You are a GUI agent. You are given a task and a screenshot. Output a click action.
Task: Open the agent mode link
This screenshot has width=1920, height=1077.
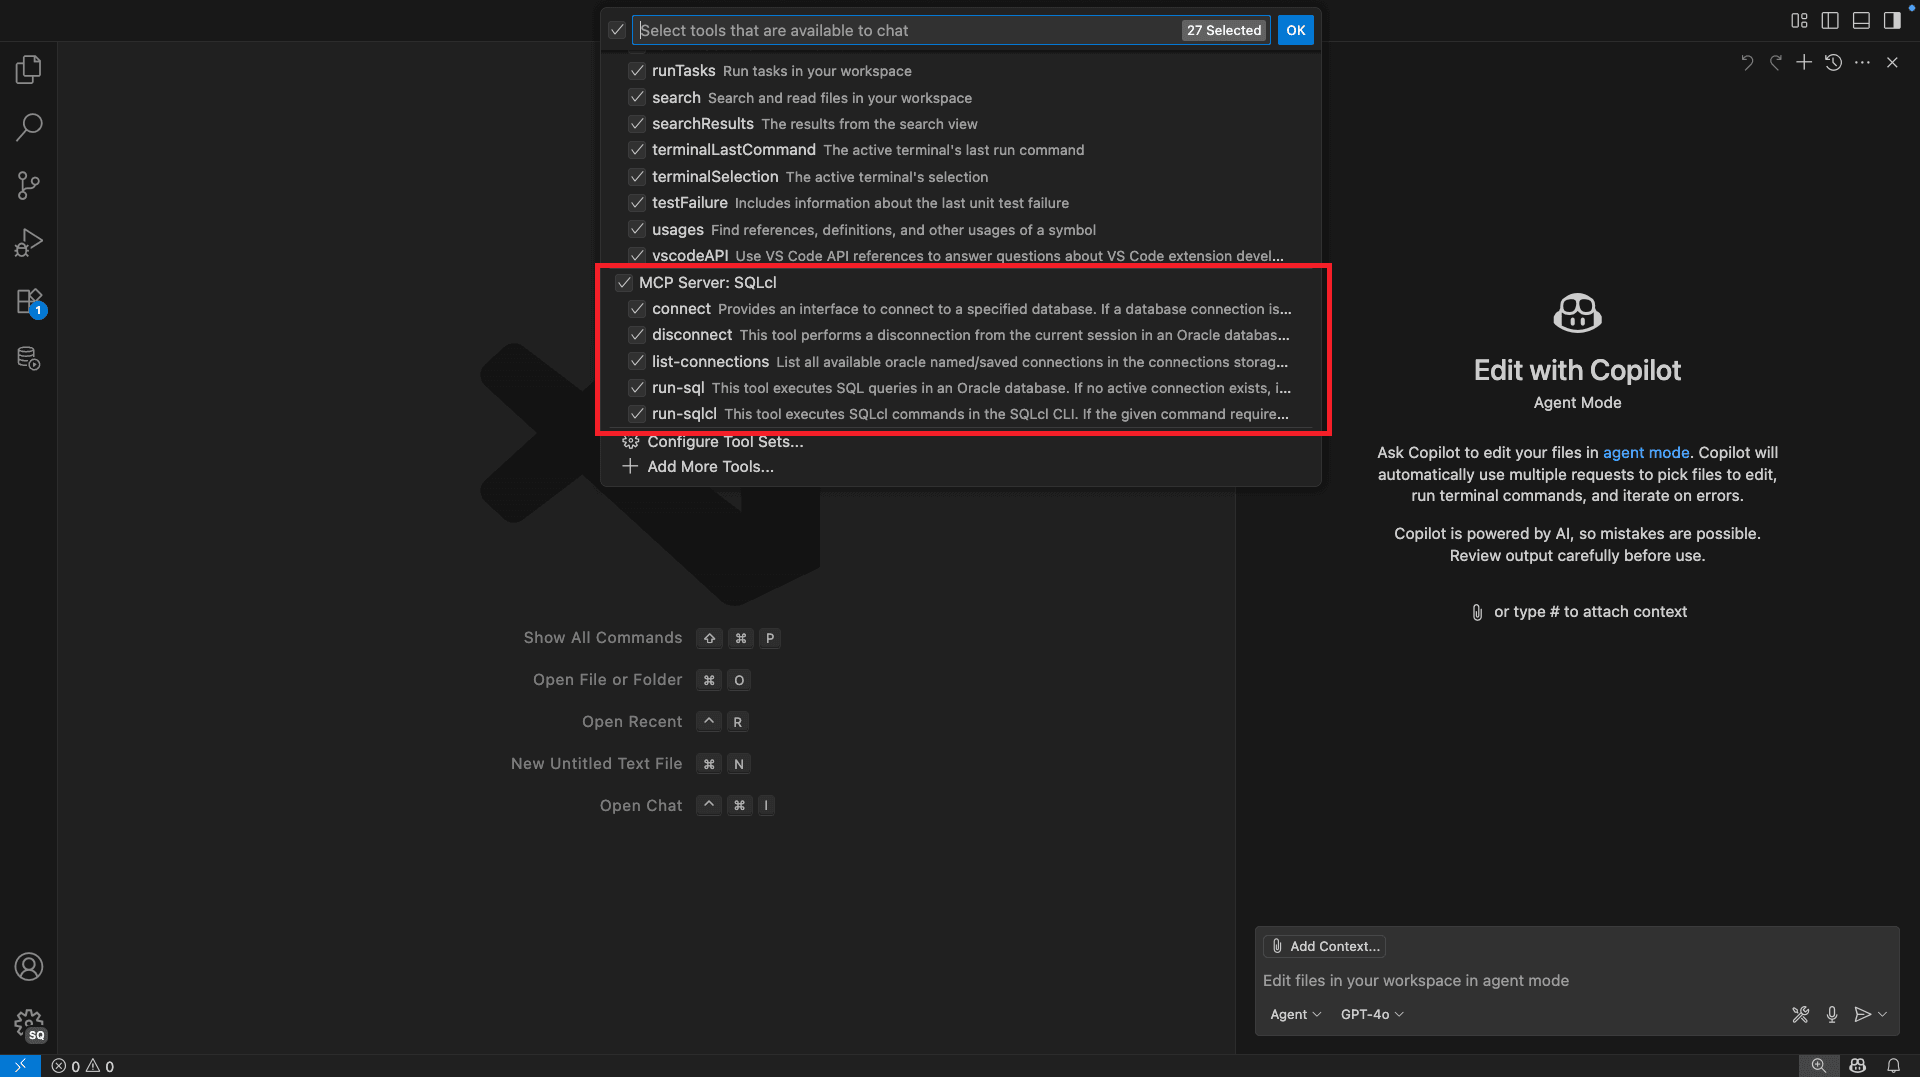1645,452
